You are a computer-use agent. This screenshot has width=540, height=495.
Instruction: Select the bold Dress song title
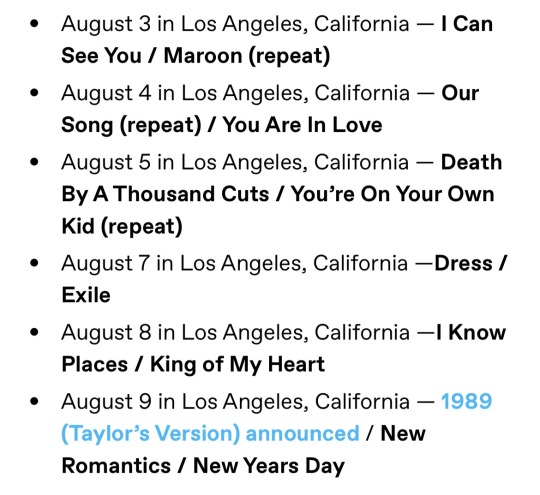(x=464, y=264)
